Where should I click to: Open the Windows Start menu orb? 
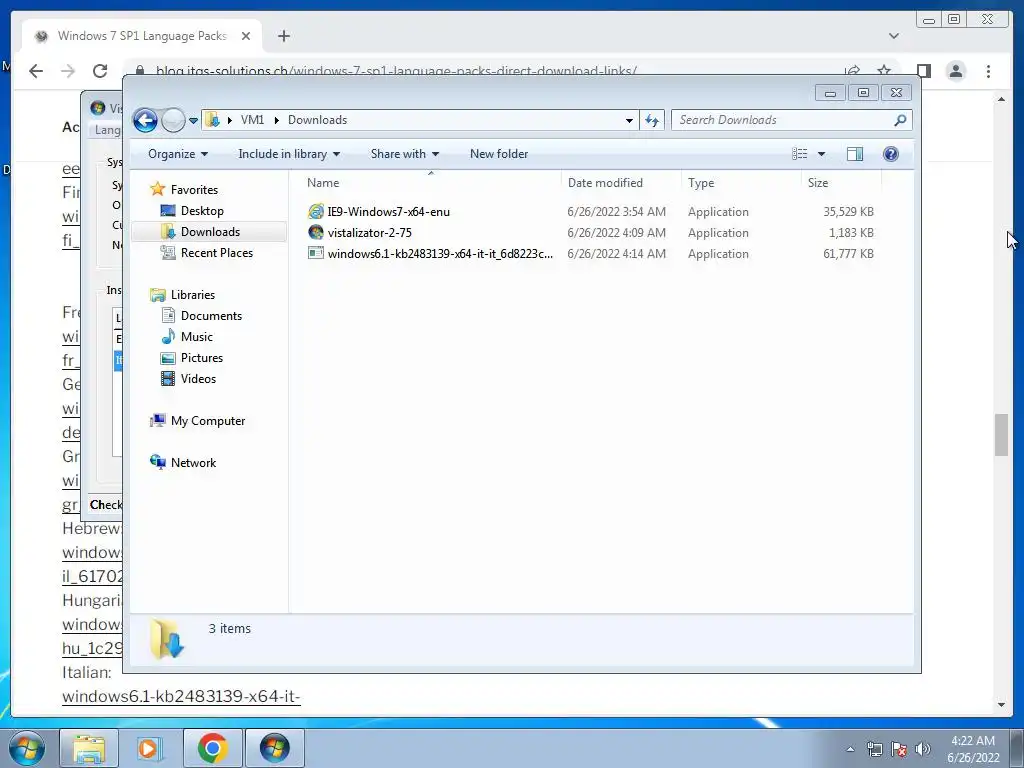(27, 748)
